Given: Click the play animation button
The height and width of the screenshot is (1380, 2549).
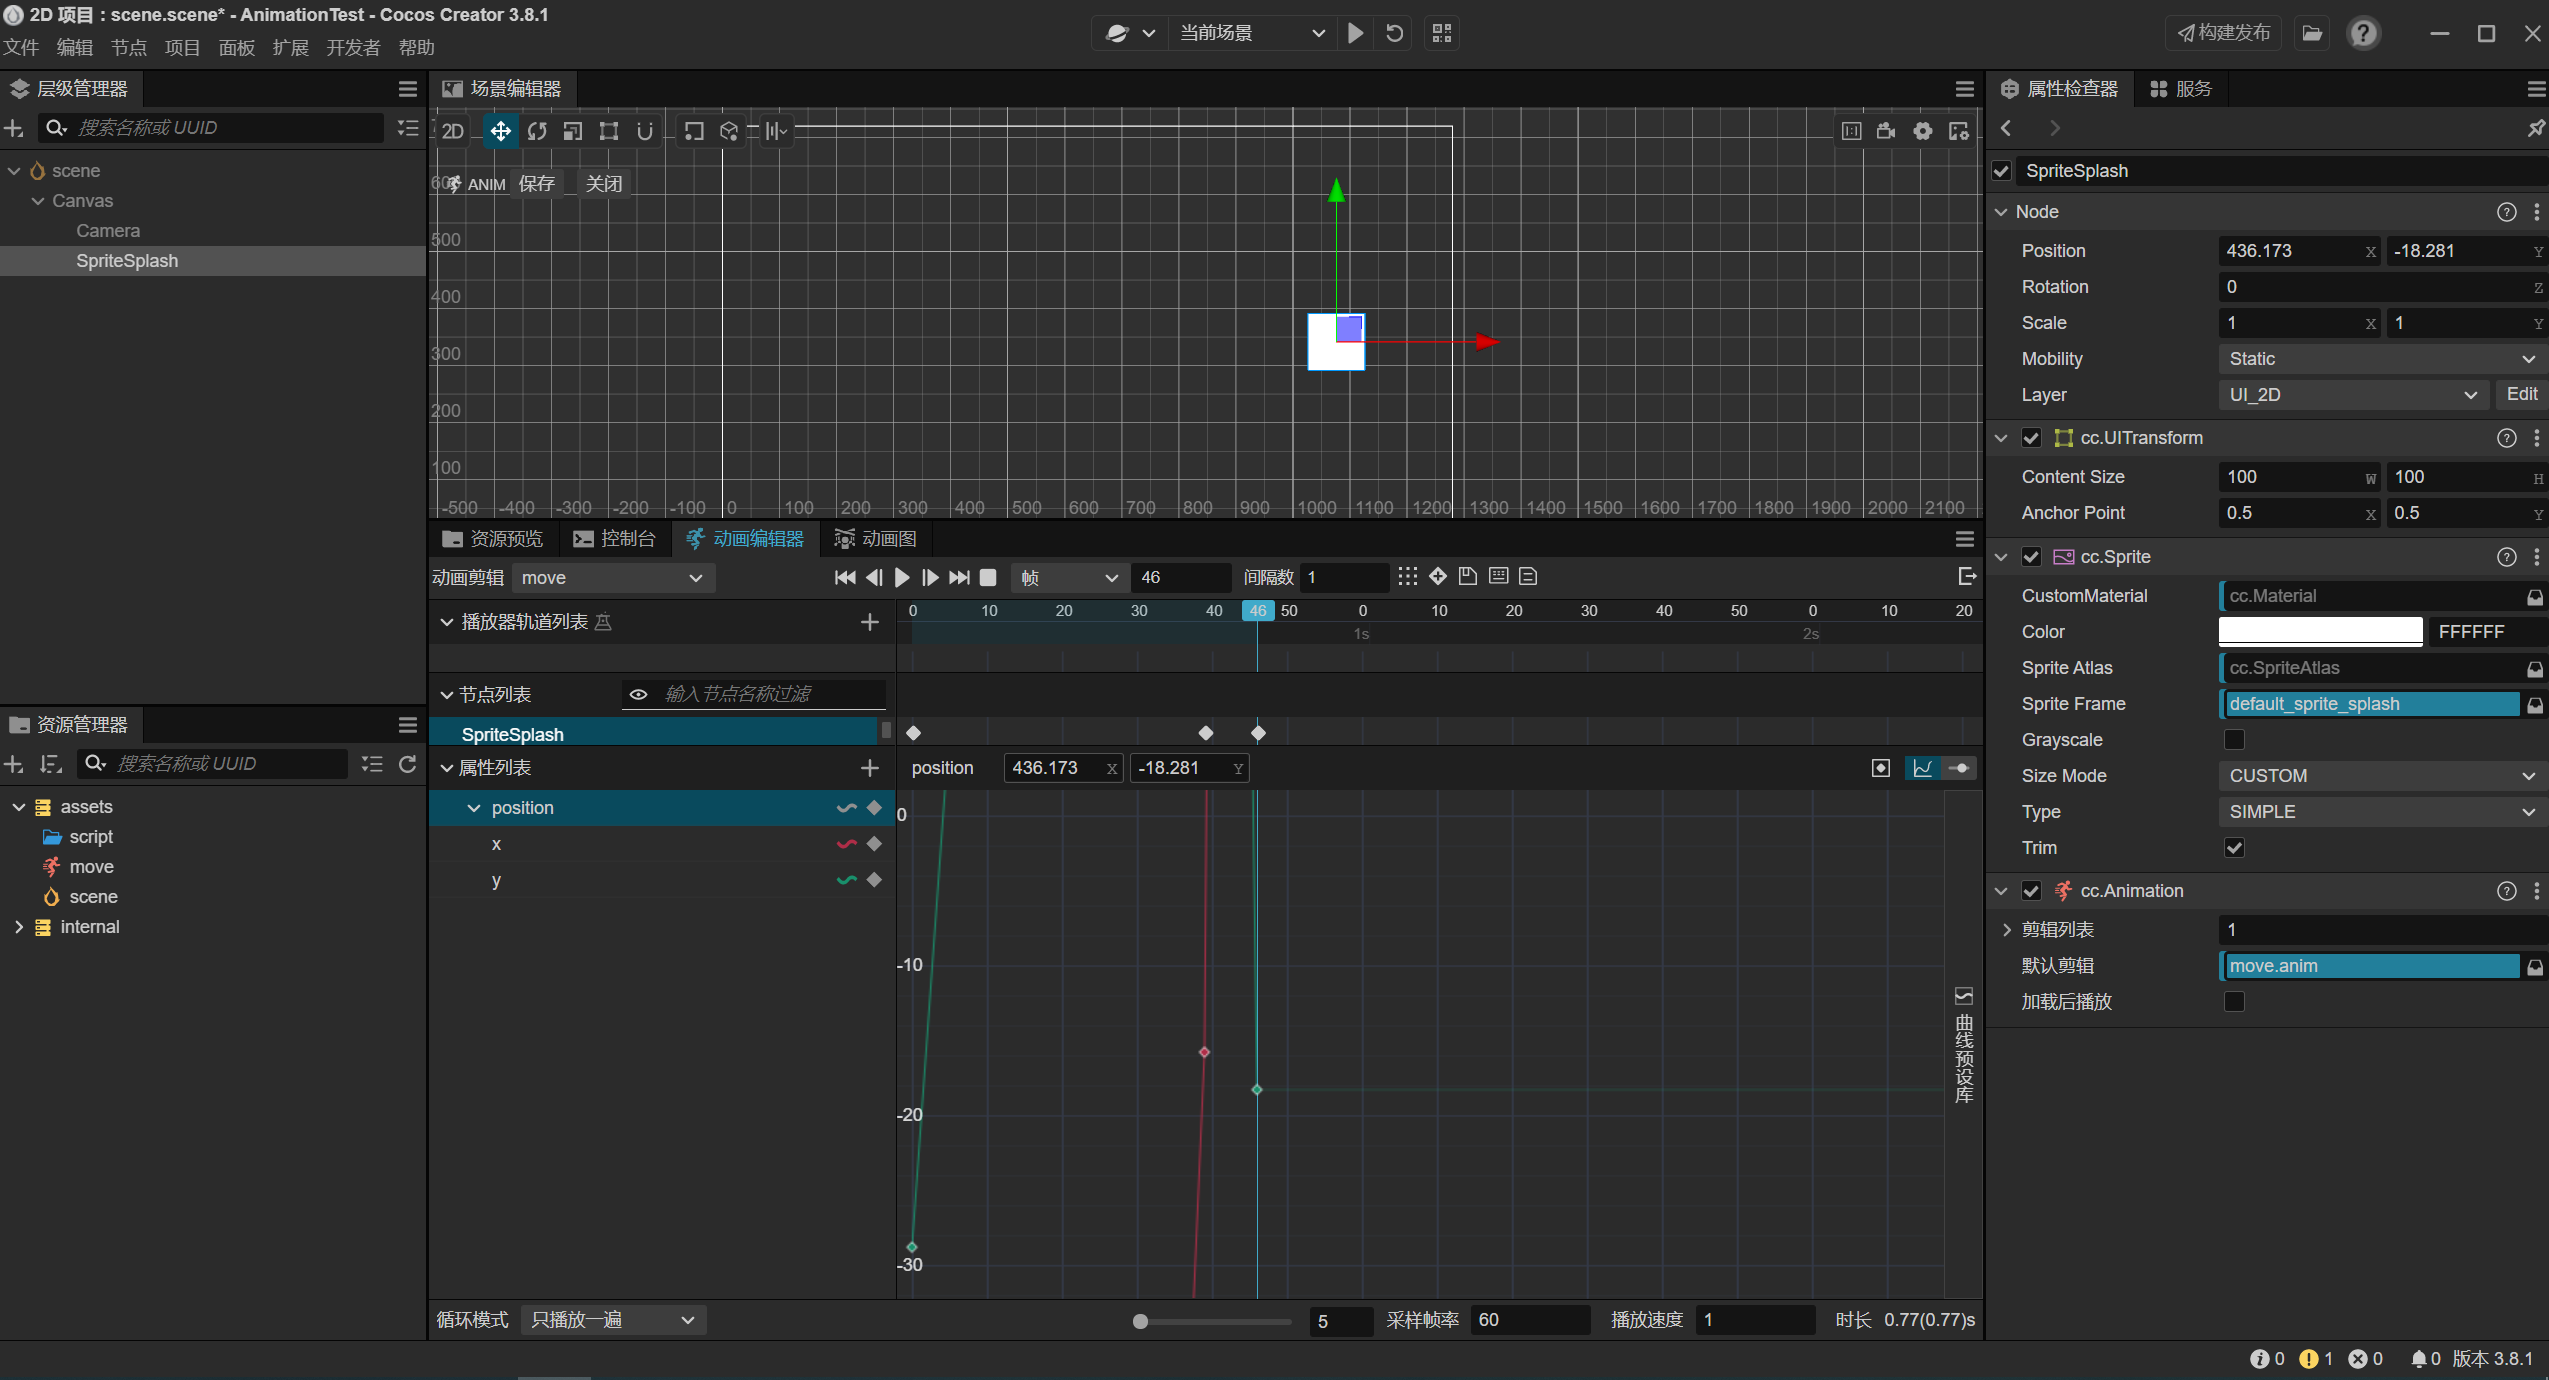Looking at the screenshot, I should click(902, 577).
